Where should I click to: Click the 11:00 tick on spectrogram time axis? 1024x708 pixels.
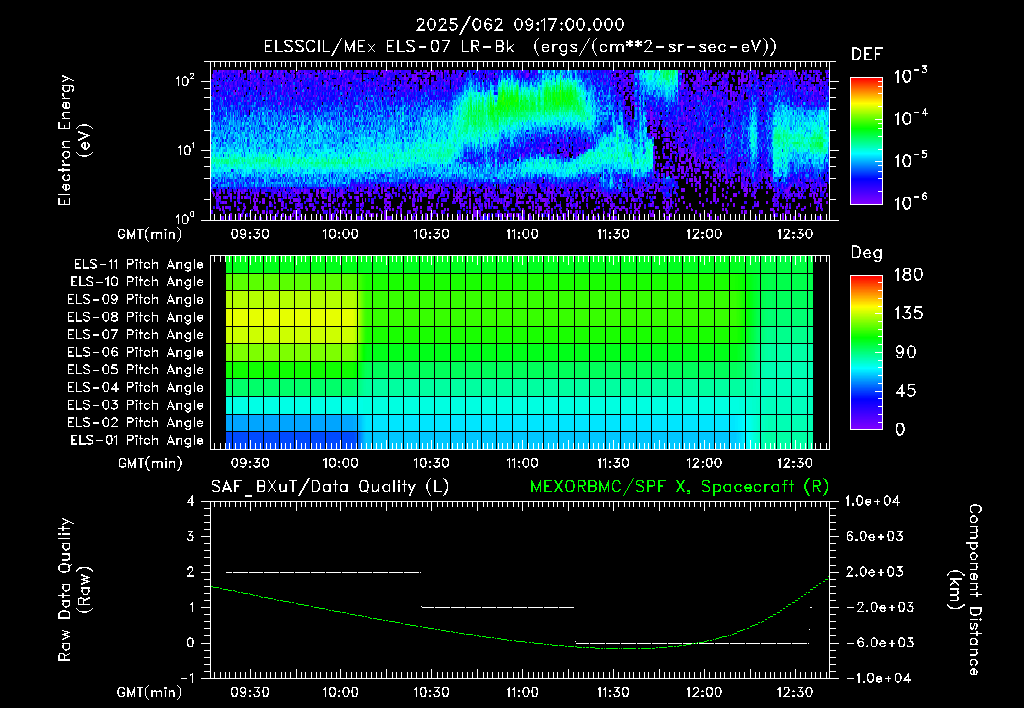522,234
